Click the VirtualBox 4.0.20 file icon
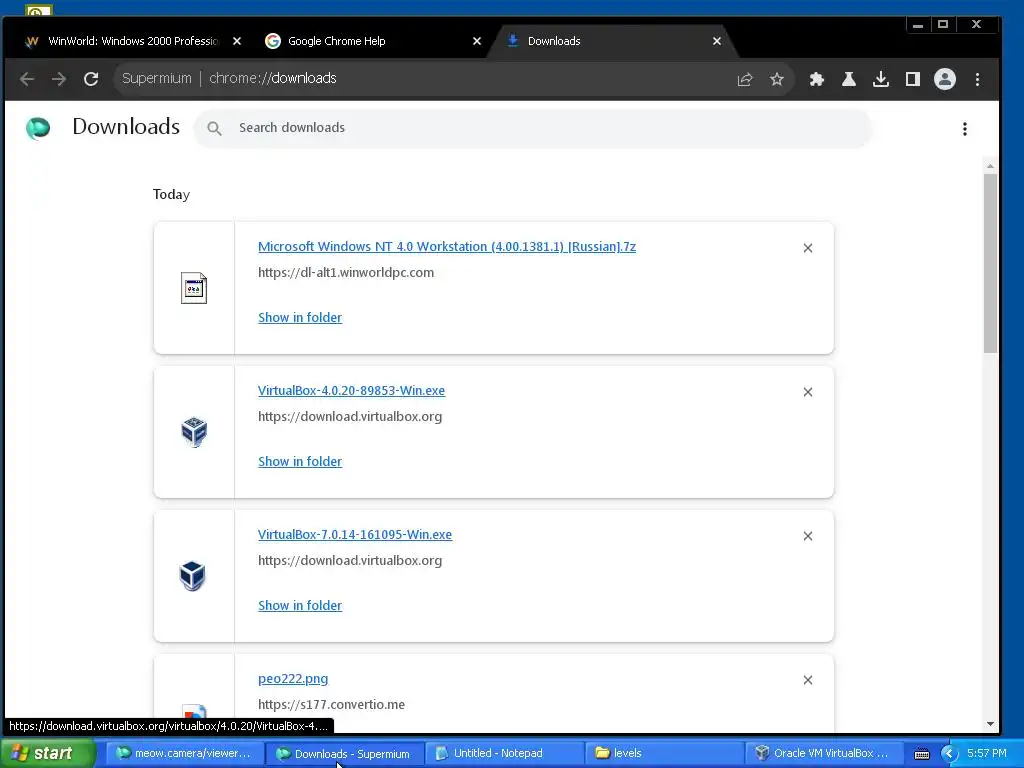Screen dimensions: 1024x768 click(194, 432)
